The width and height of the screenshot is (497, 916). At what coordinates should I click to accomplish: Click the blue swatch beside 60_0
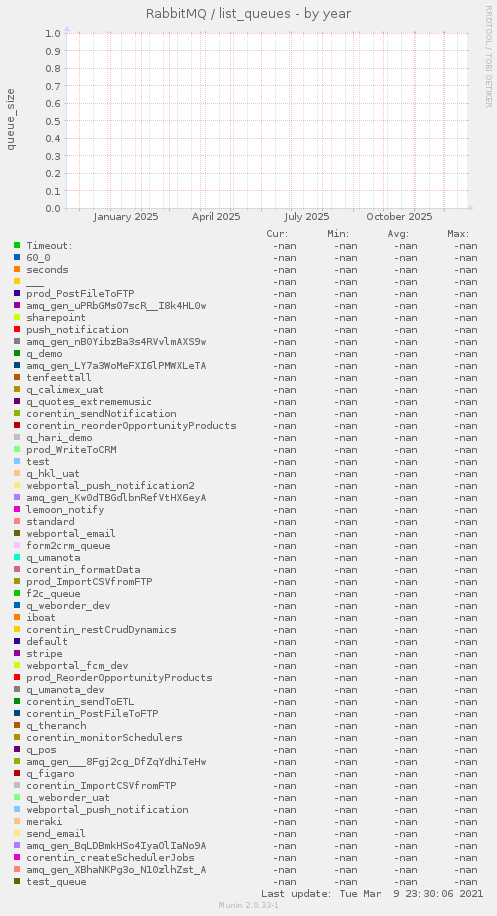(17, 258)
